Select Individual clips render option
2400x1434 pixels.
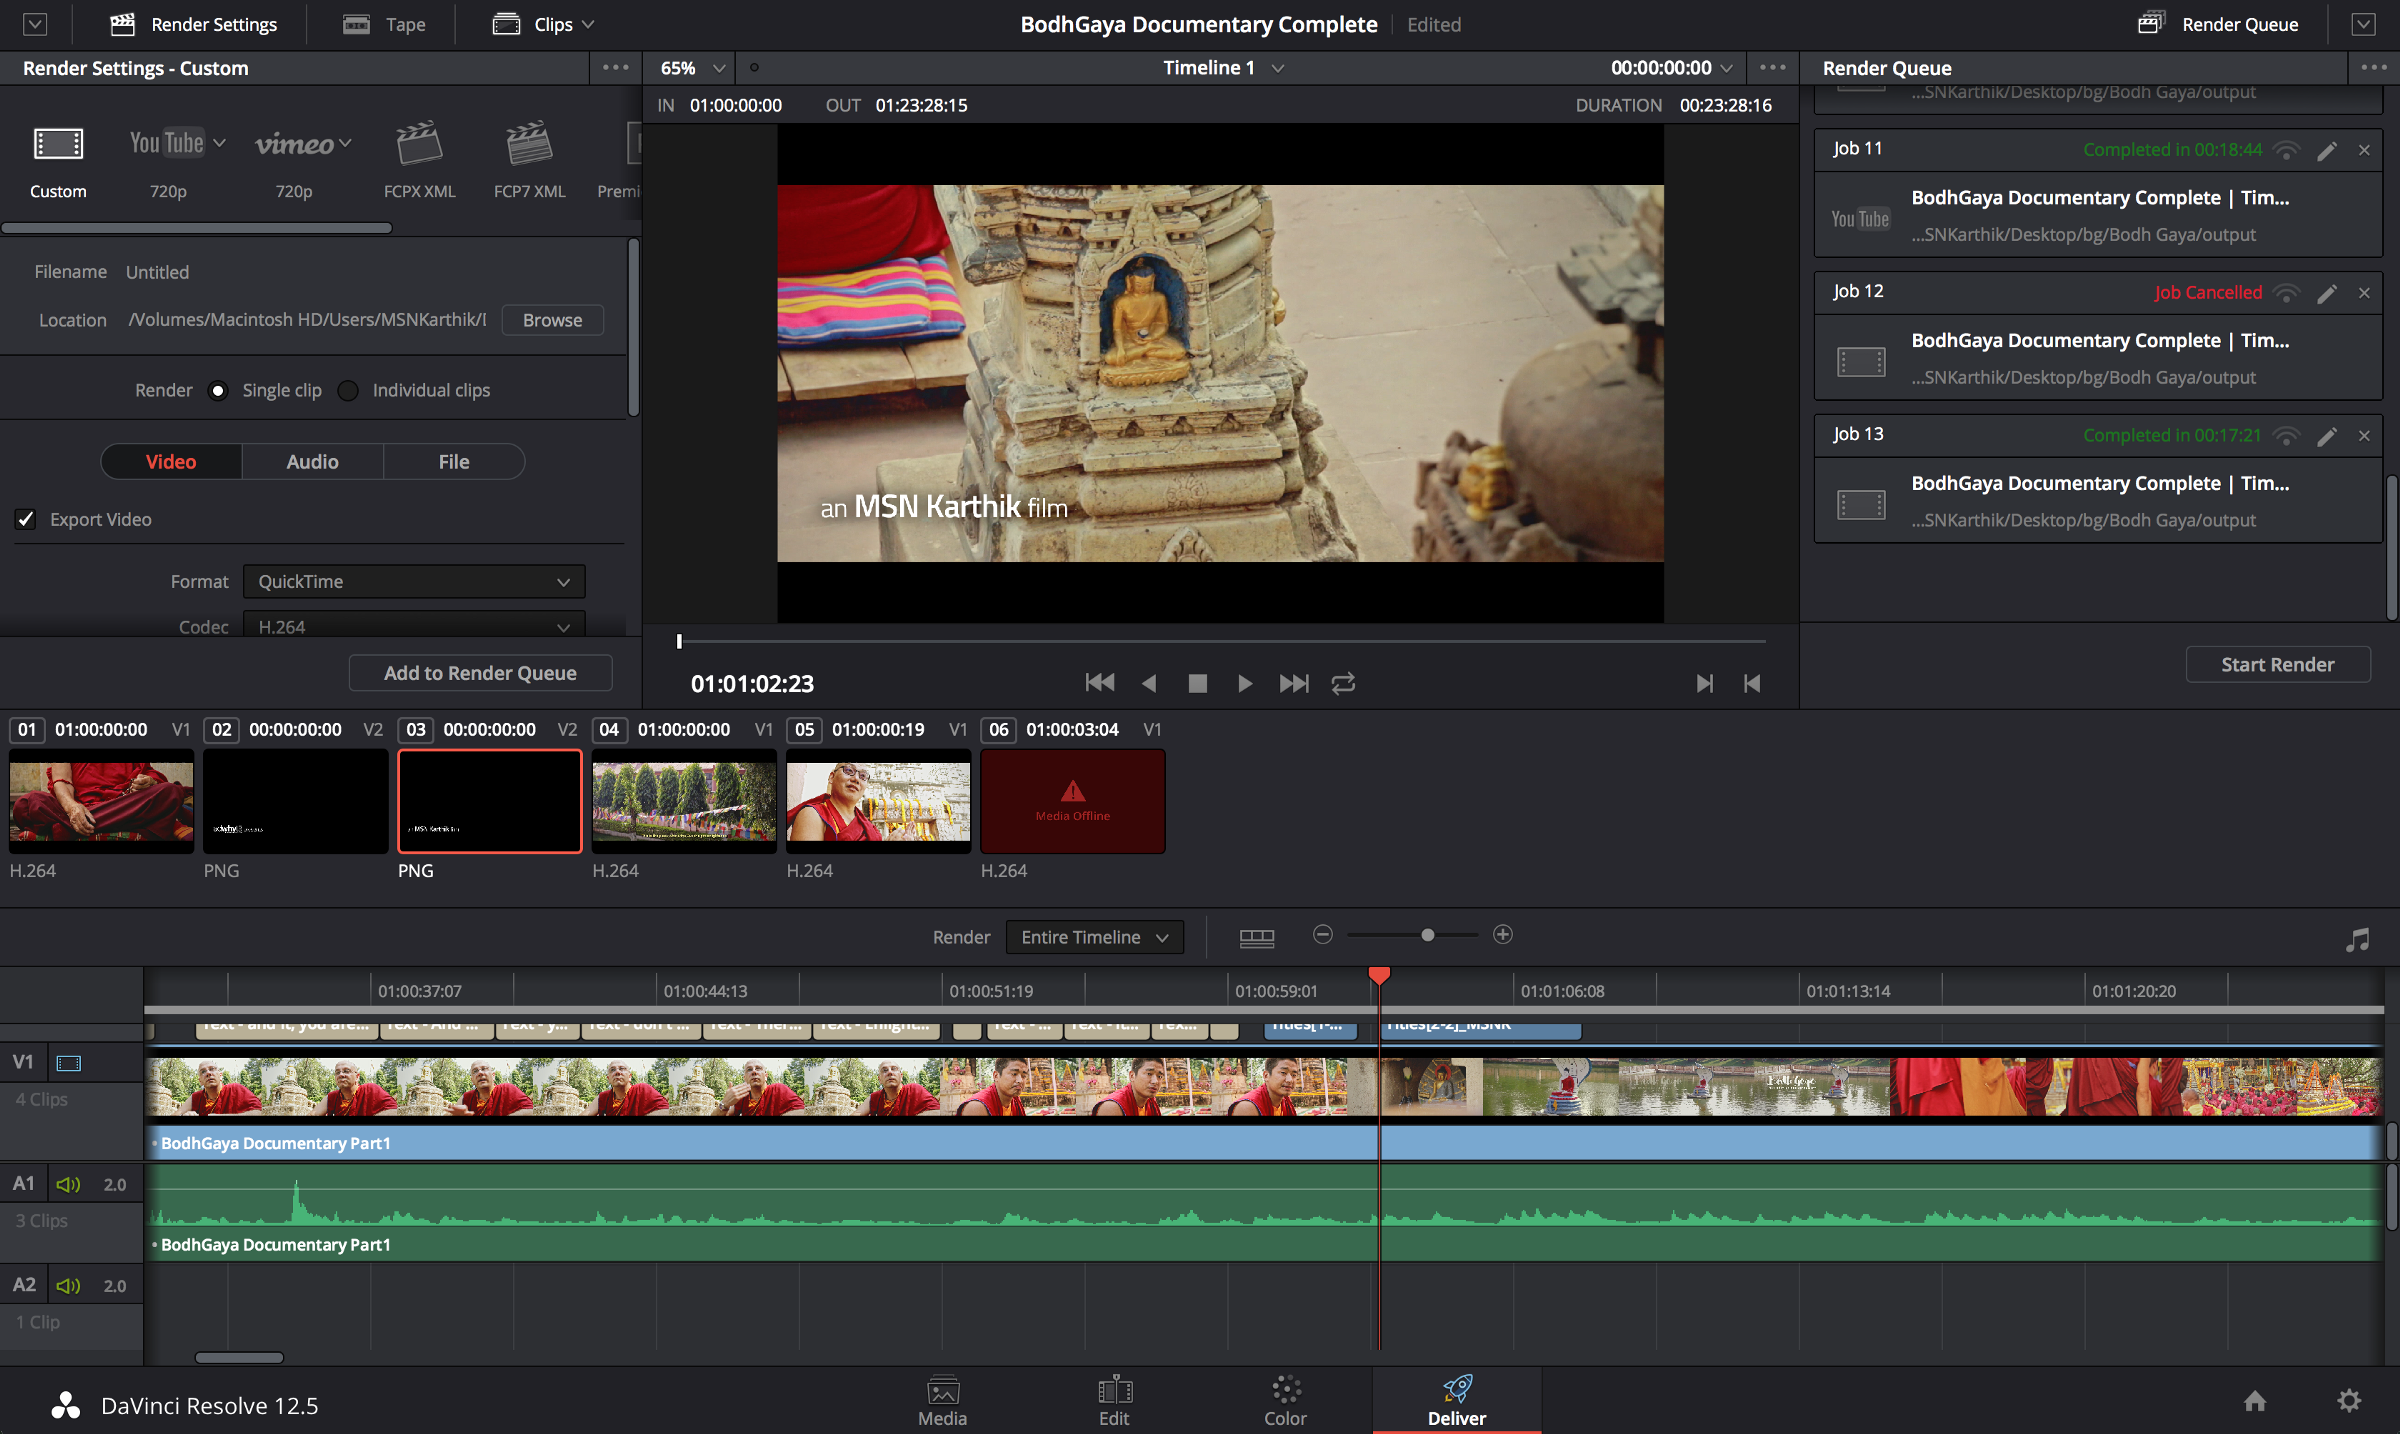coord(348,390)
